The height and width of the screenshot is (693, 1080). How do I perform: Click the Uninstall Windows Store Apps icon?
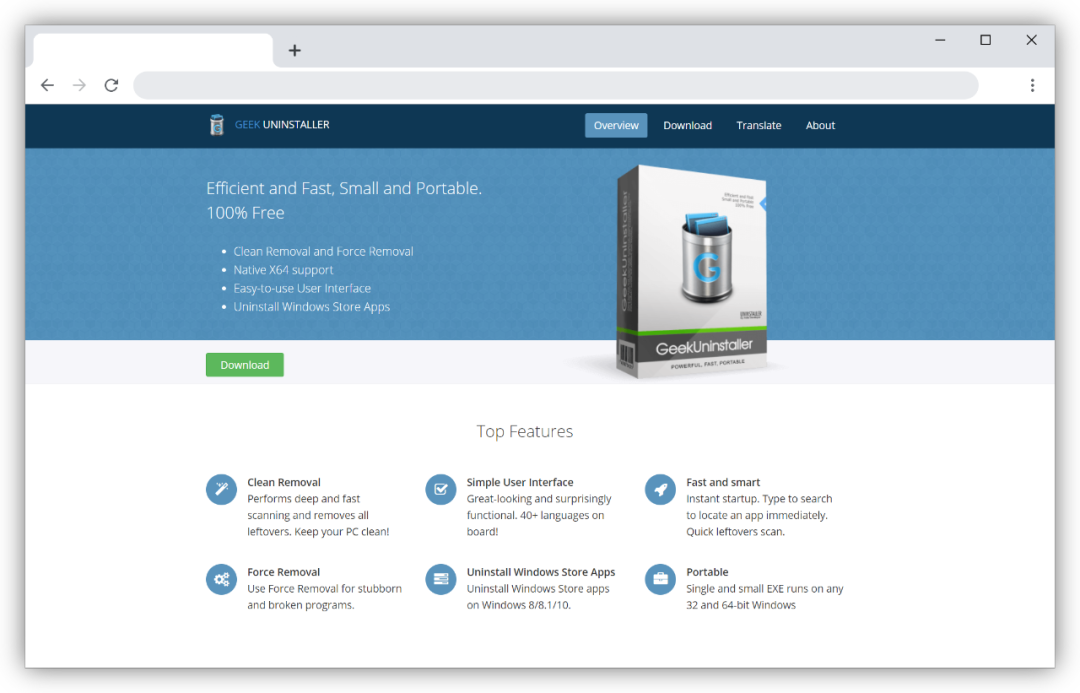click(441, 579)
